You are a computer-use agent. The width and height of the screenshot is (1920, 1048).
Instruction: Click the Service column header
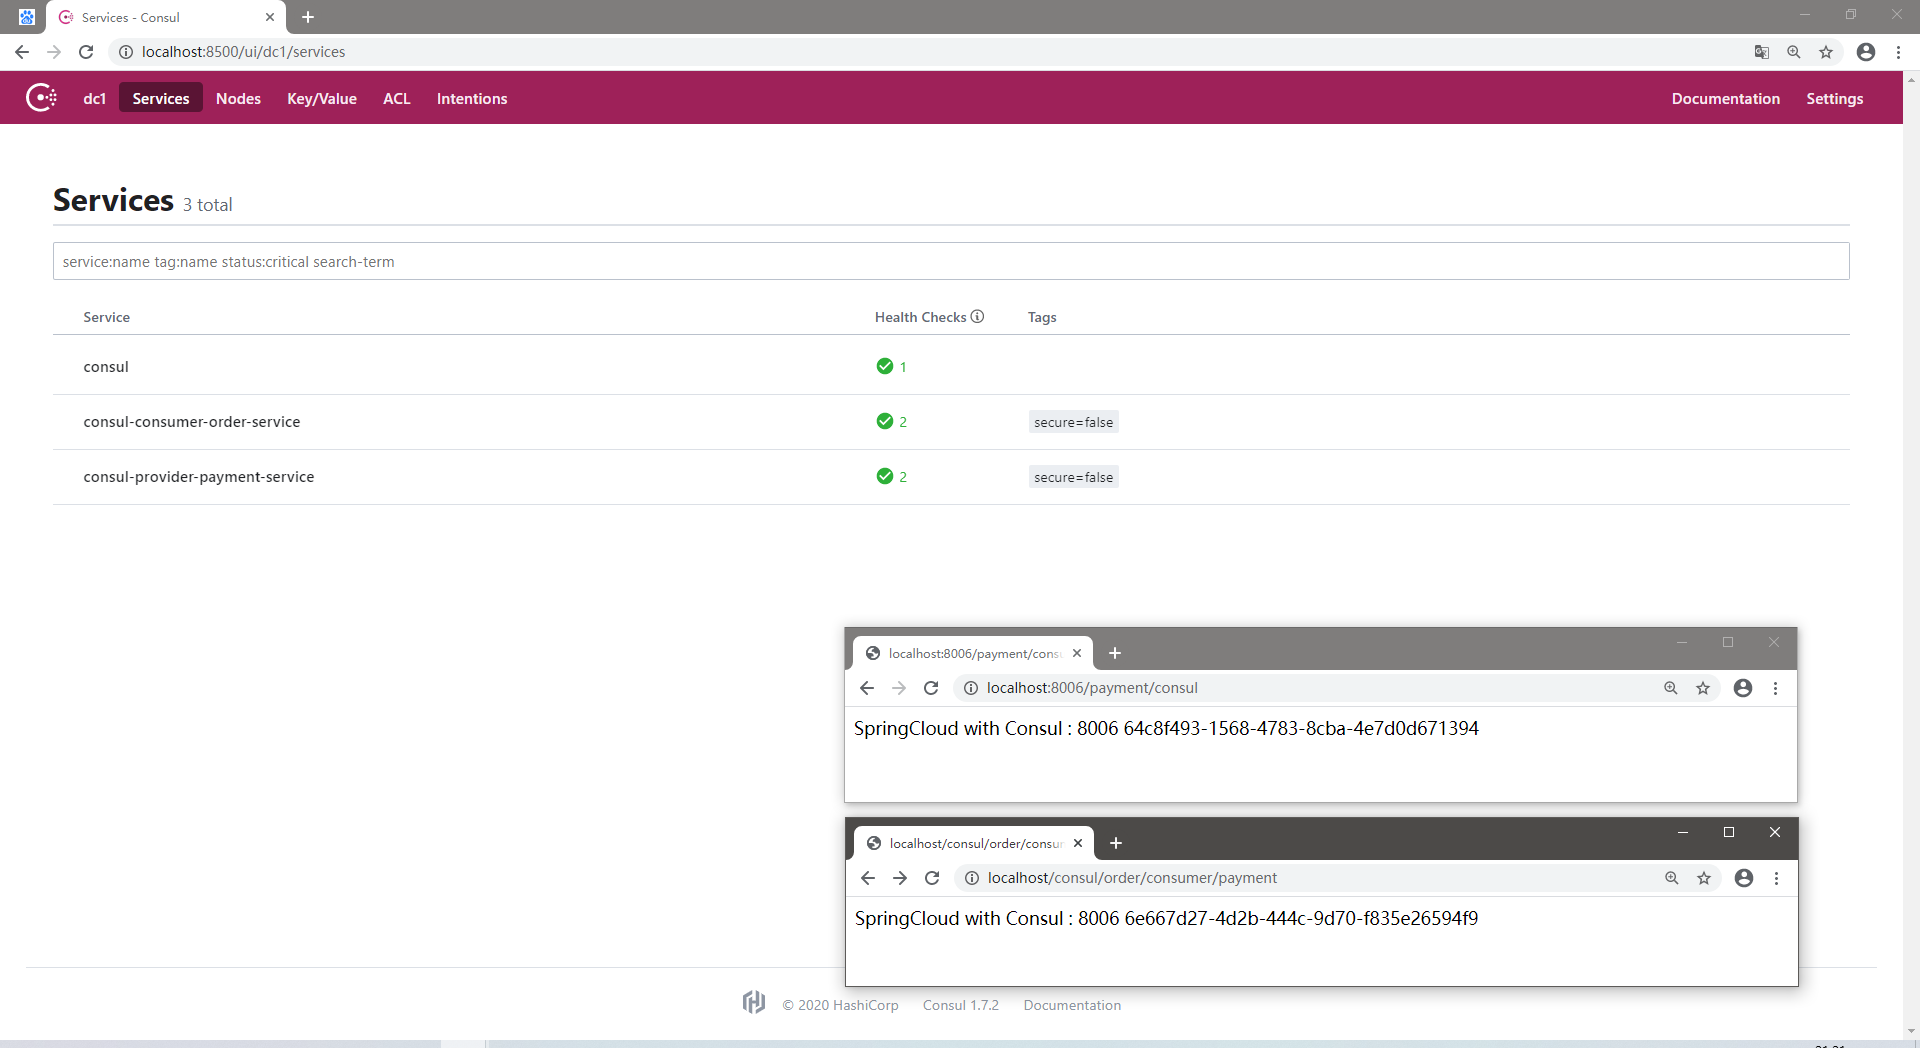[x=107, y=317]
